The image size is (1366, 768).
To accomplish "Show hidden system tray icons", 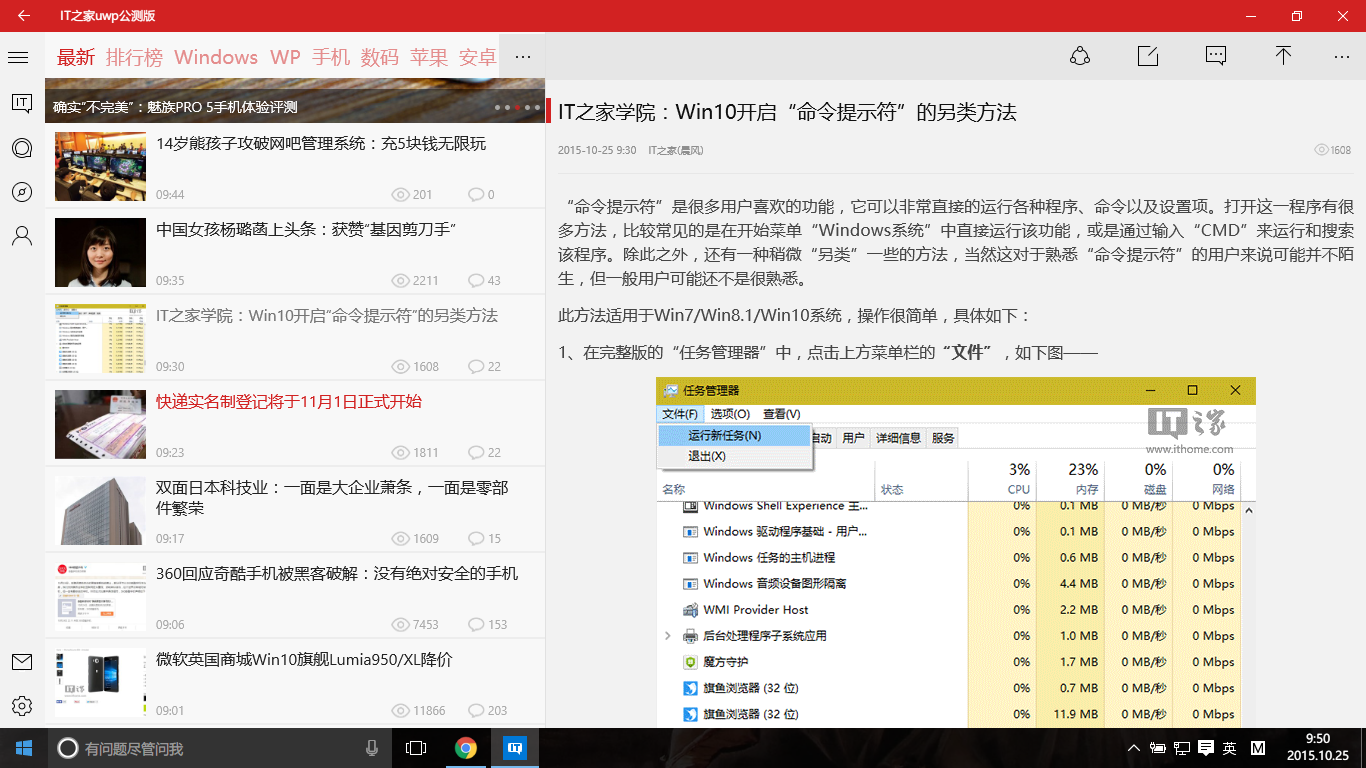I will tap(1134, 748).
